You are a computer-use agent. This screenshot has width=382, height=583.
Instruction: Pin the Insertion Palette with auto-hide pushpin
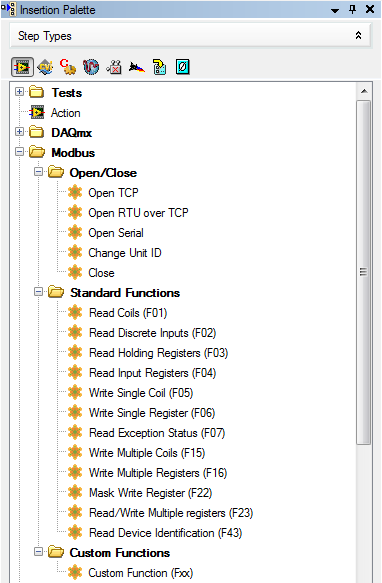pos(353,9)
